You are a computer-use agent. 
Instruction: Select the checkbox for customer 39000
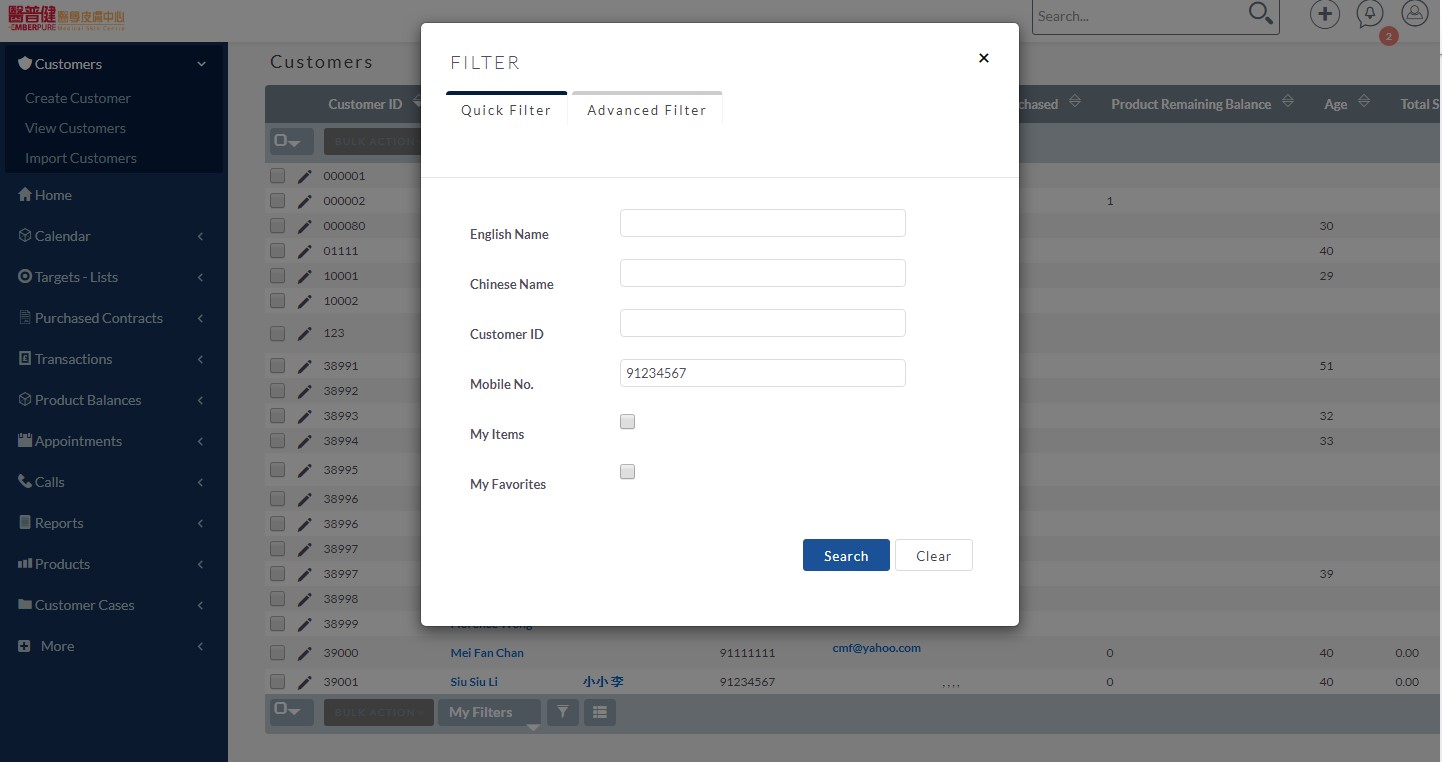(277, 653)
